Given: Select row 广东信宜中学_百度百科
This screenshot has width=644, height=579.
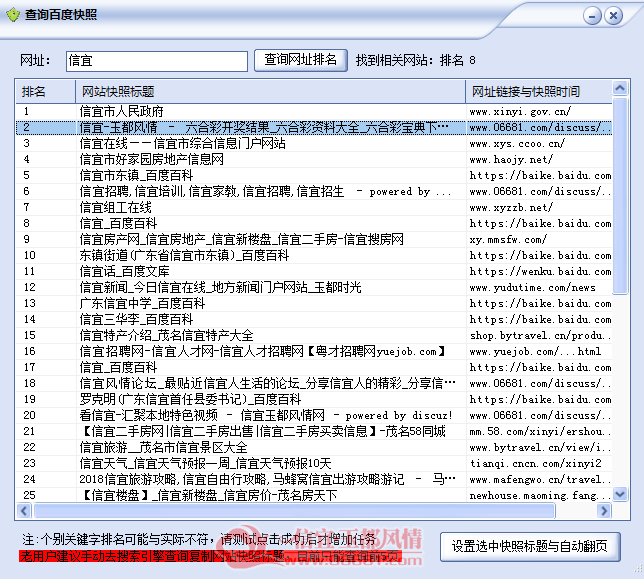Looking at the screenshot, I should click(x=314, y=303).
